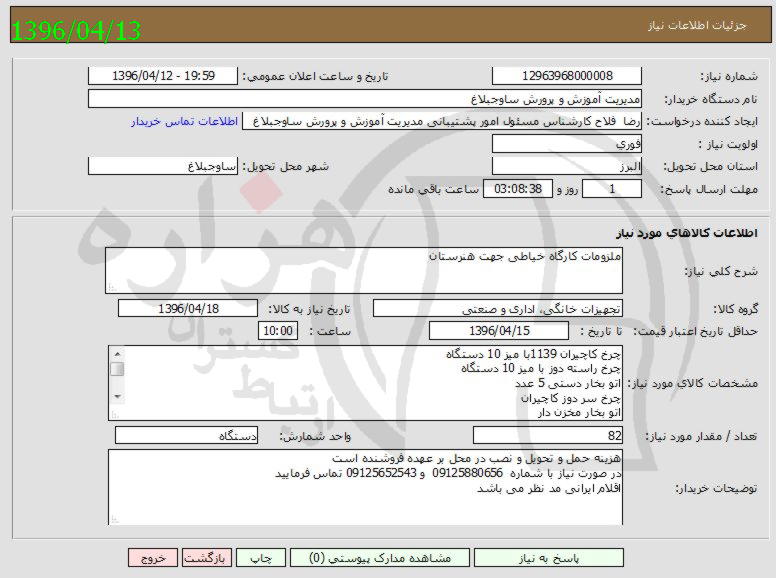Click the line 'اتو بخار دستی 5 عدد'

pyautogui.click(x=568, y=384)
